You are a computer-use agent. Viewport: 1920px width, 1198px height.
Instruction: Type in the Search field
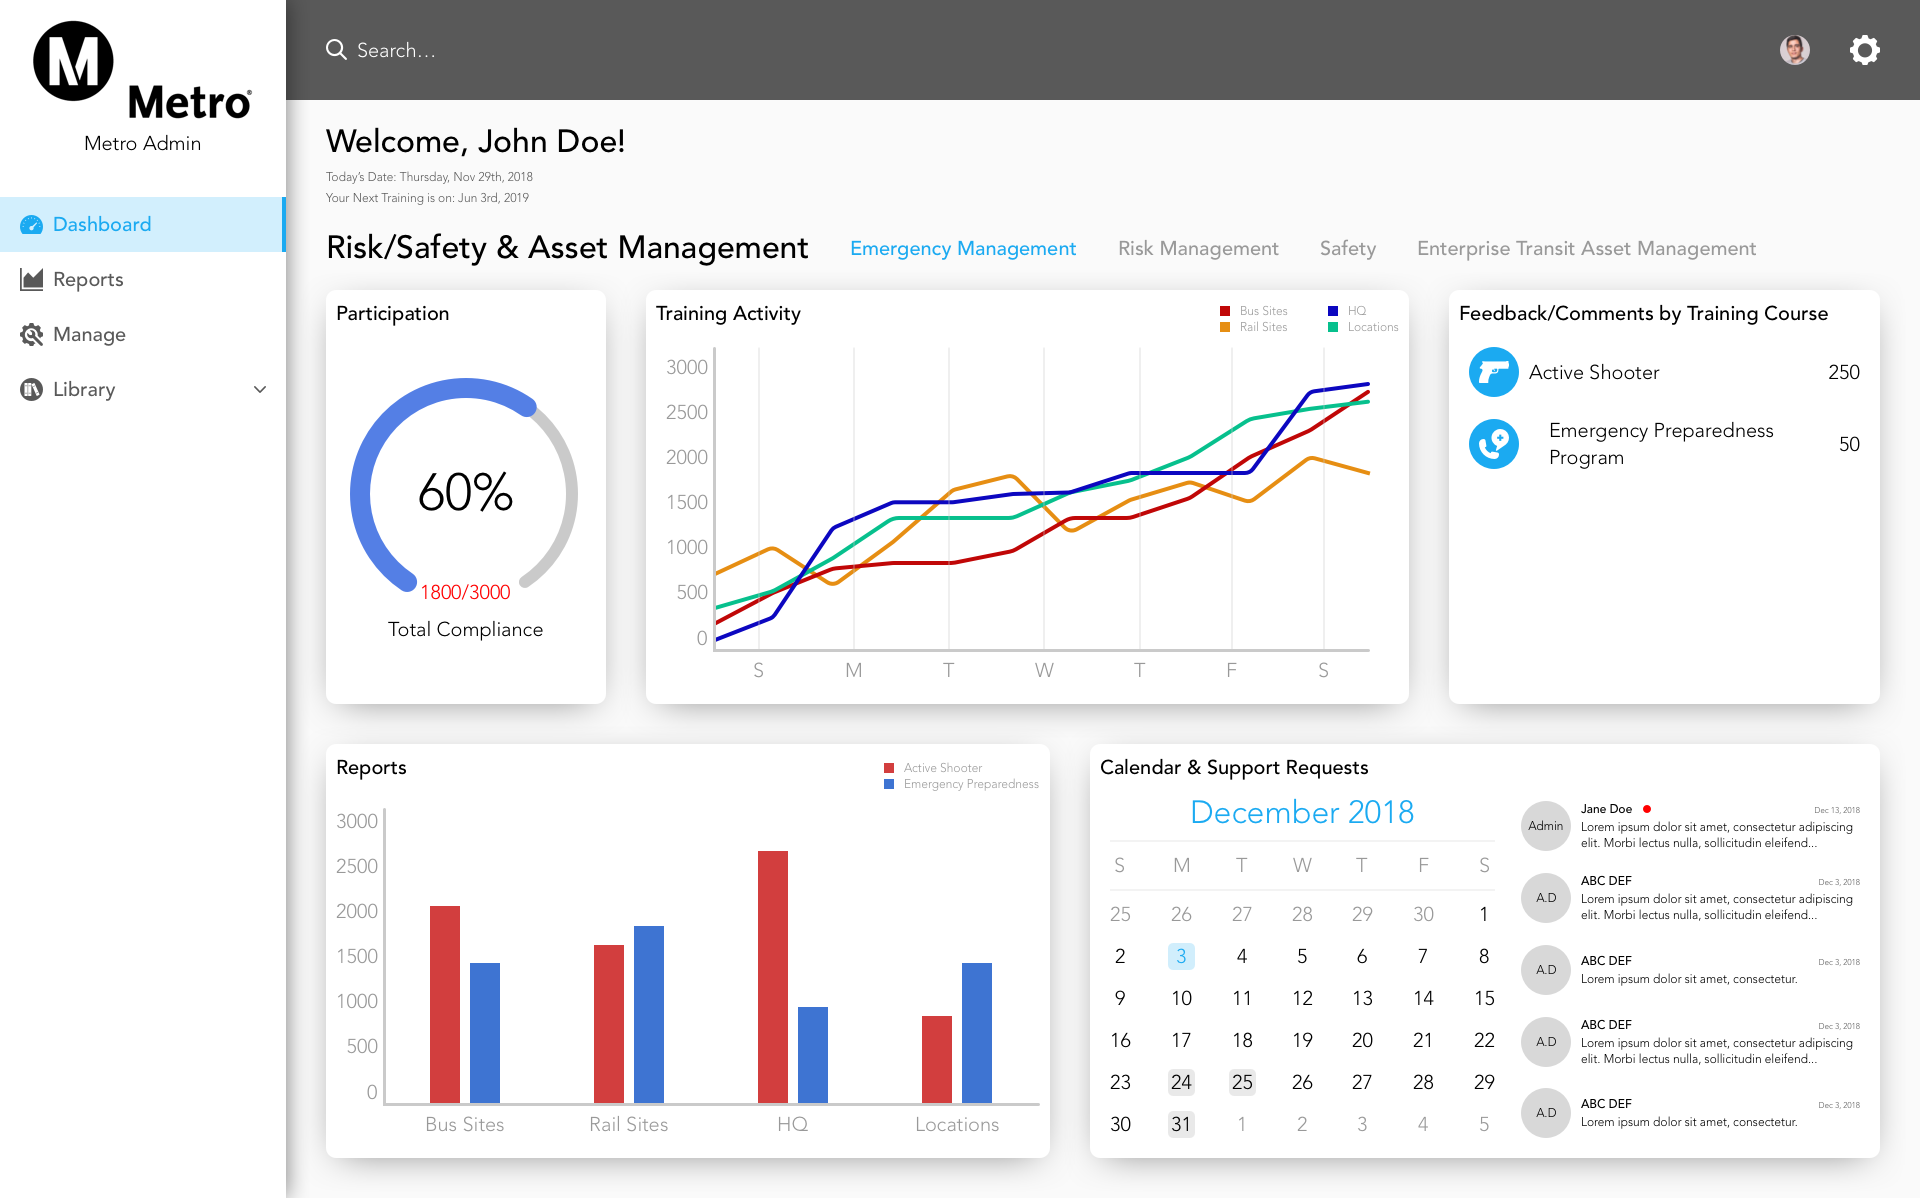[600, 50]
